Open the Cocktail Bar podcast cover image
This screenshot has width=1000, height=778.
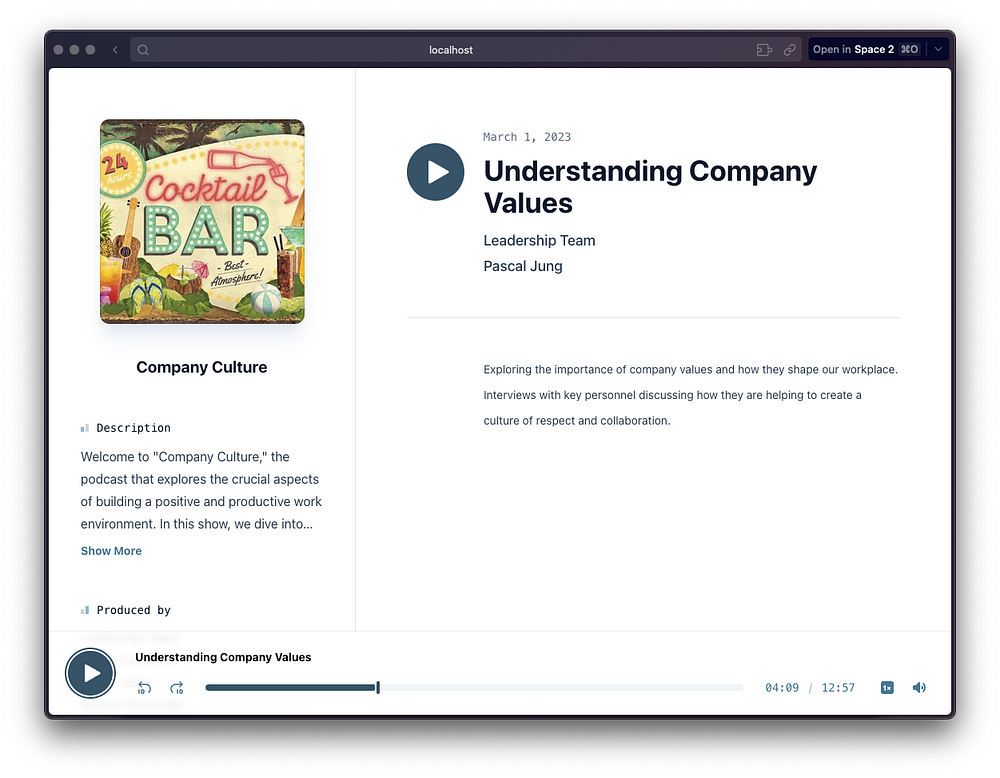(x=202, y=221)
